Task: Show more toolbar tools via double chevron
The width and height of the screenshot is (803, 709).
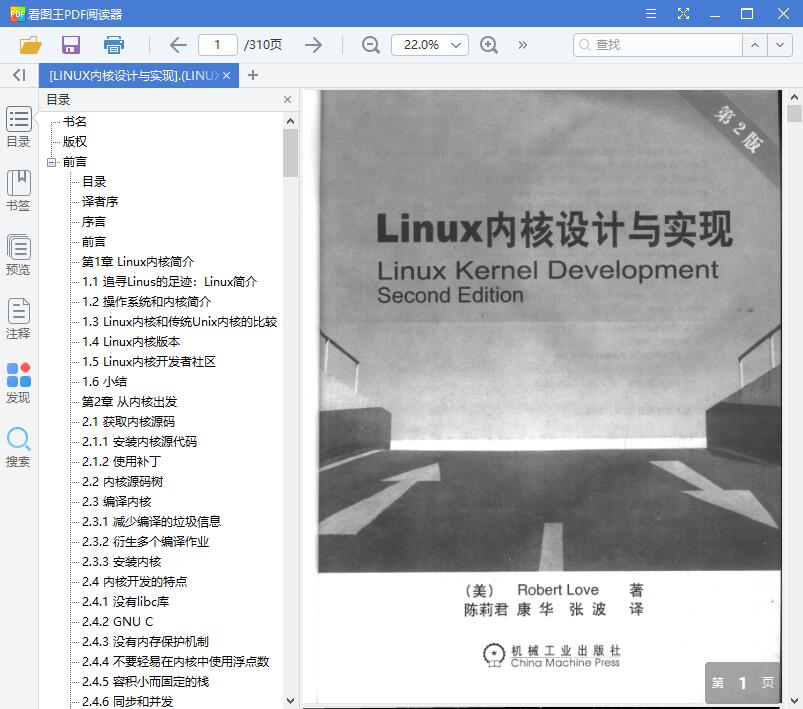Action: click(522, 45)
